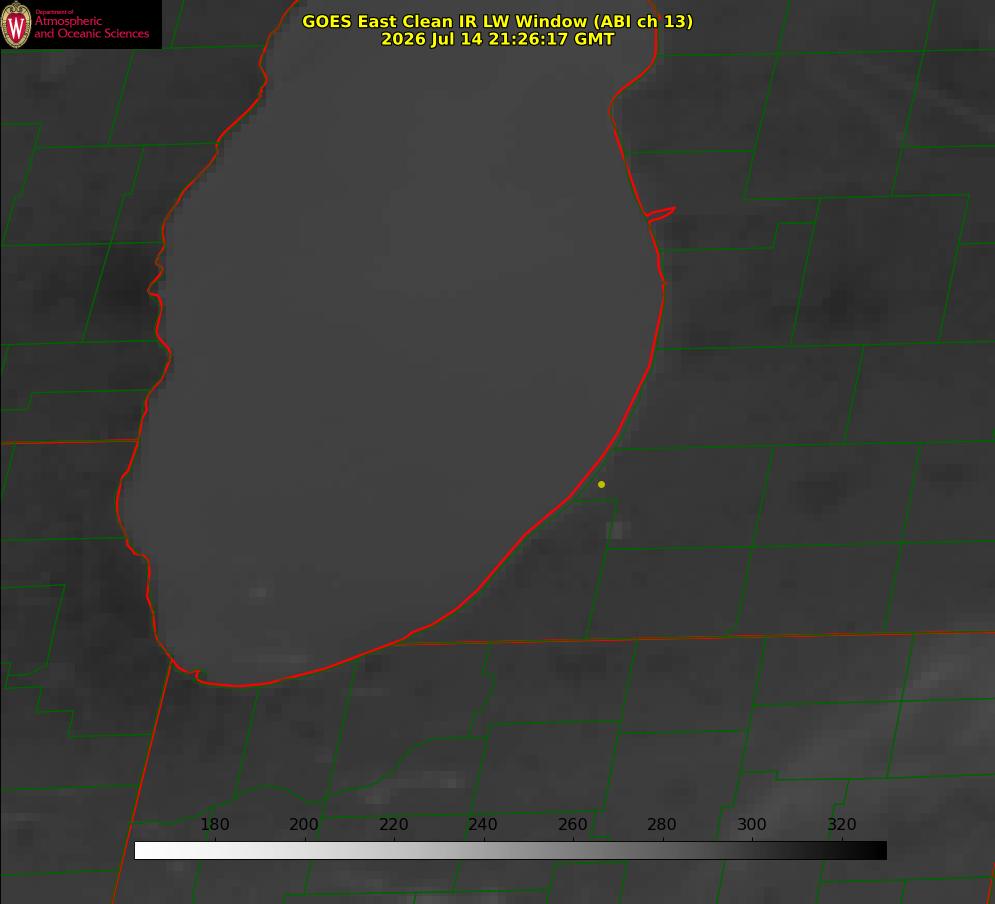Click the 320 colorbar label
The width and height of the screenshot is (995, 904).
click(x=842, y=824)
